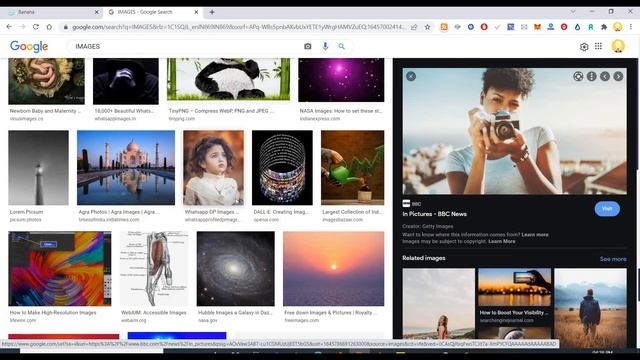Close the 'IMAGES - Google Search' tab
The image size is (640, 360).
(x=196, y=12)
